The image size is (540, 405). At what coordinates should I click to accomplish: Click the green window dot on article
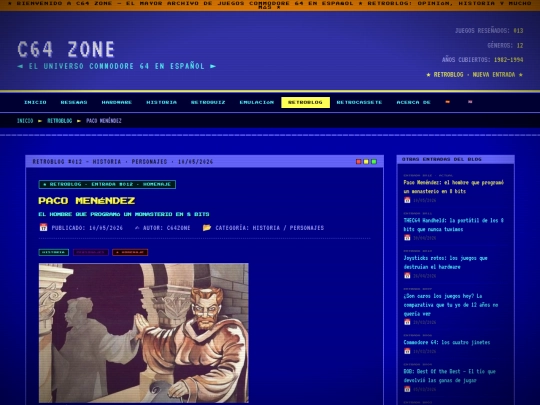(374, 162)
